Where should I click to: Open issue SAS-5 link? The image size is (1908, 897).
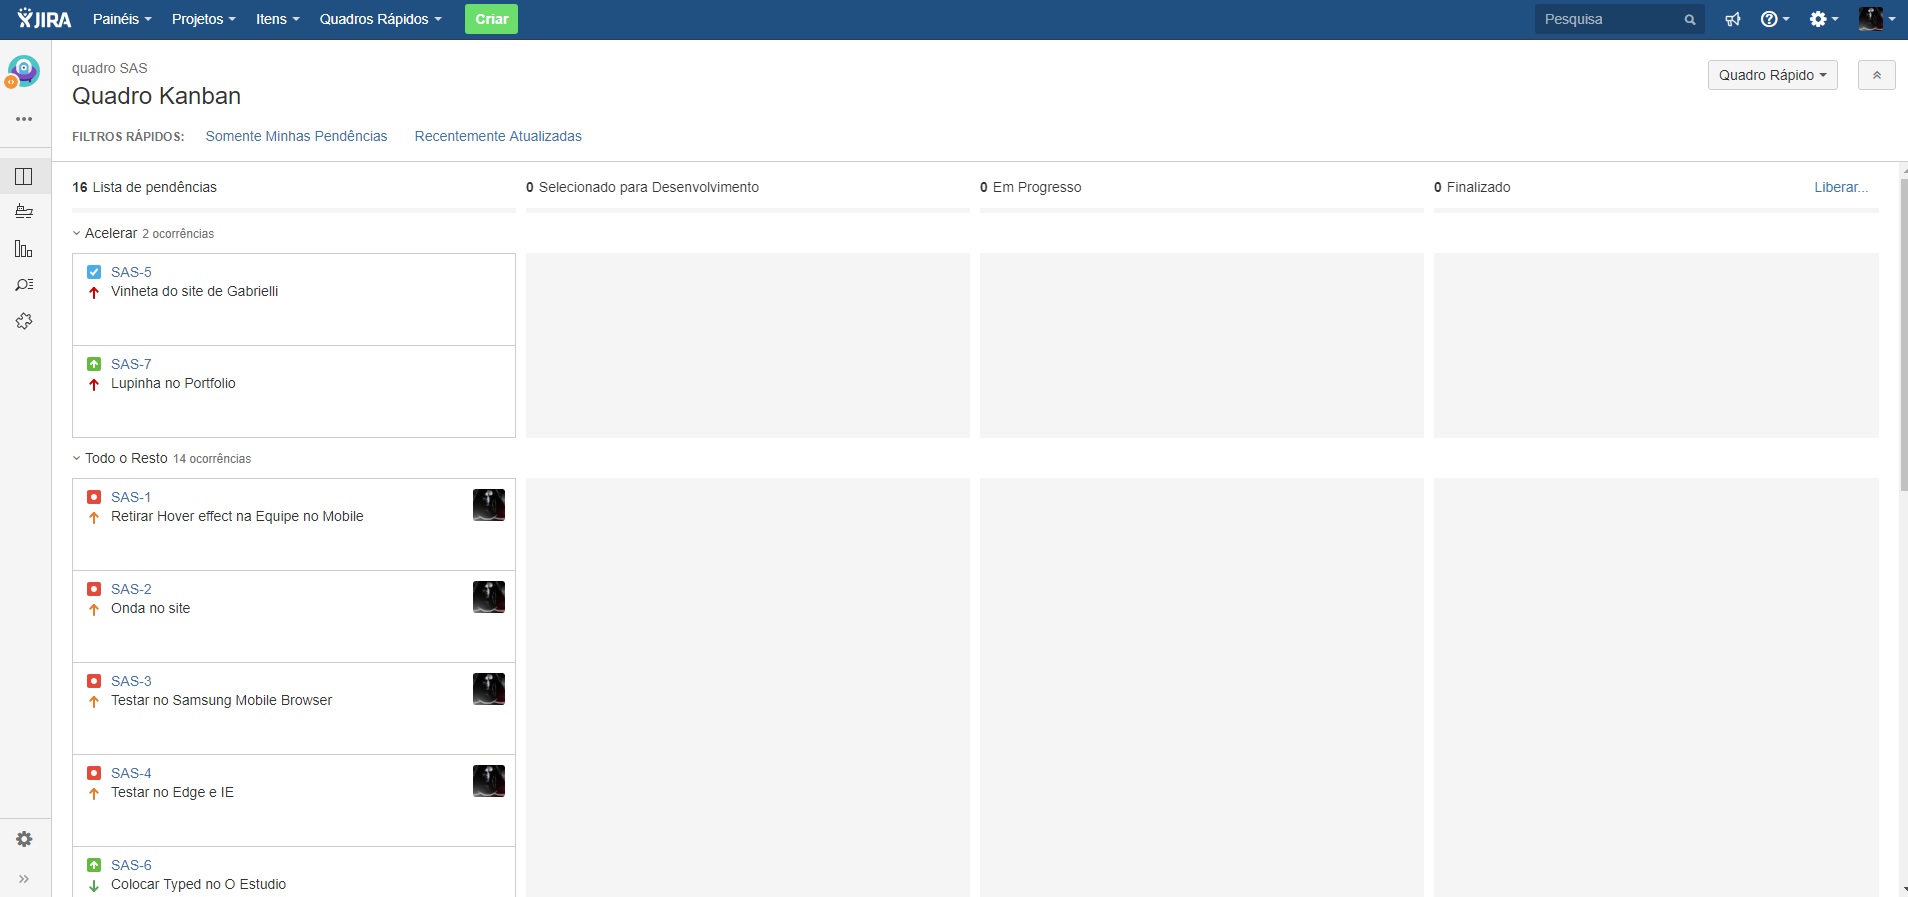click(131, 272)
